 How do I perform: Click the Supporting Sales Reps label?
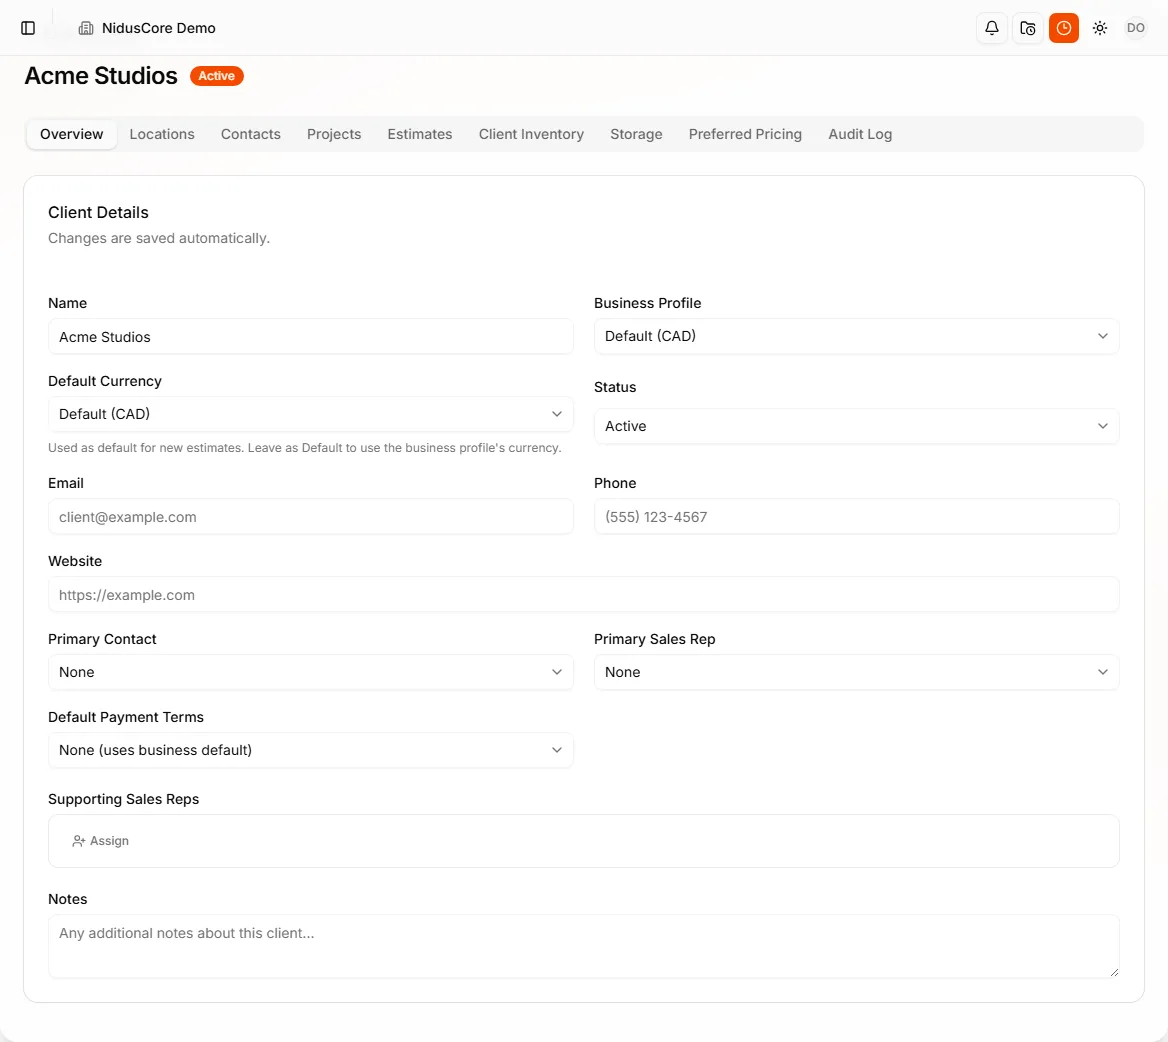pyautogui.click(x=124, y=799)
